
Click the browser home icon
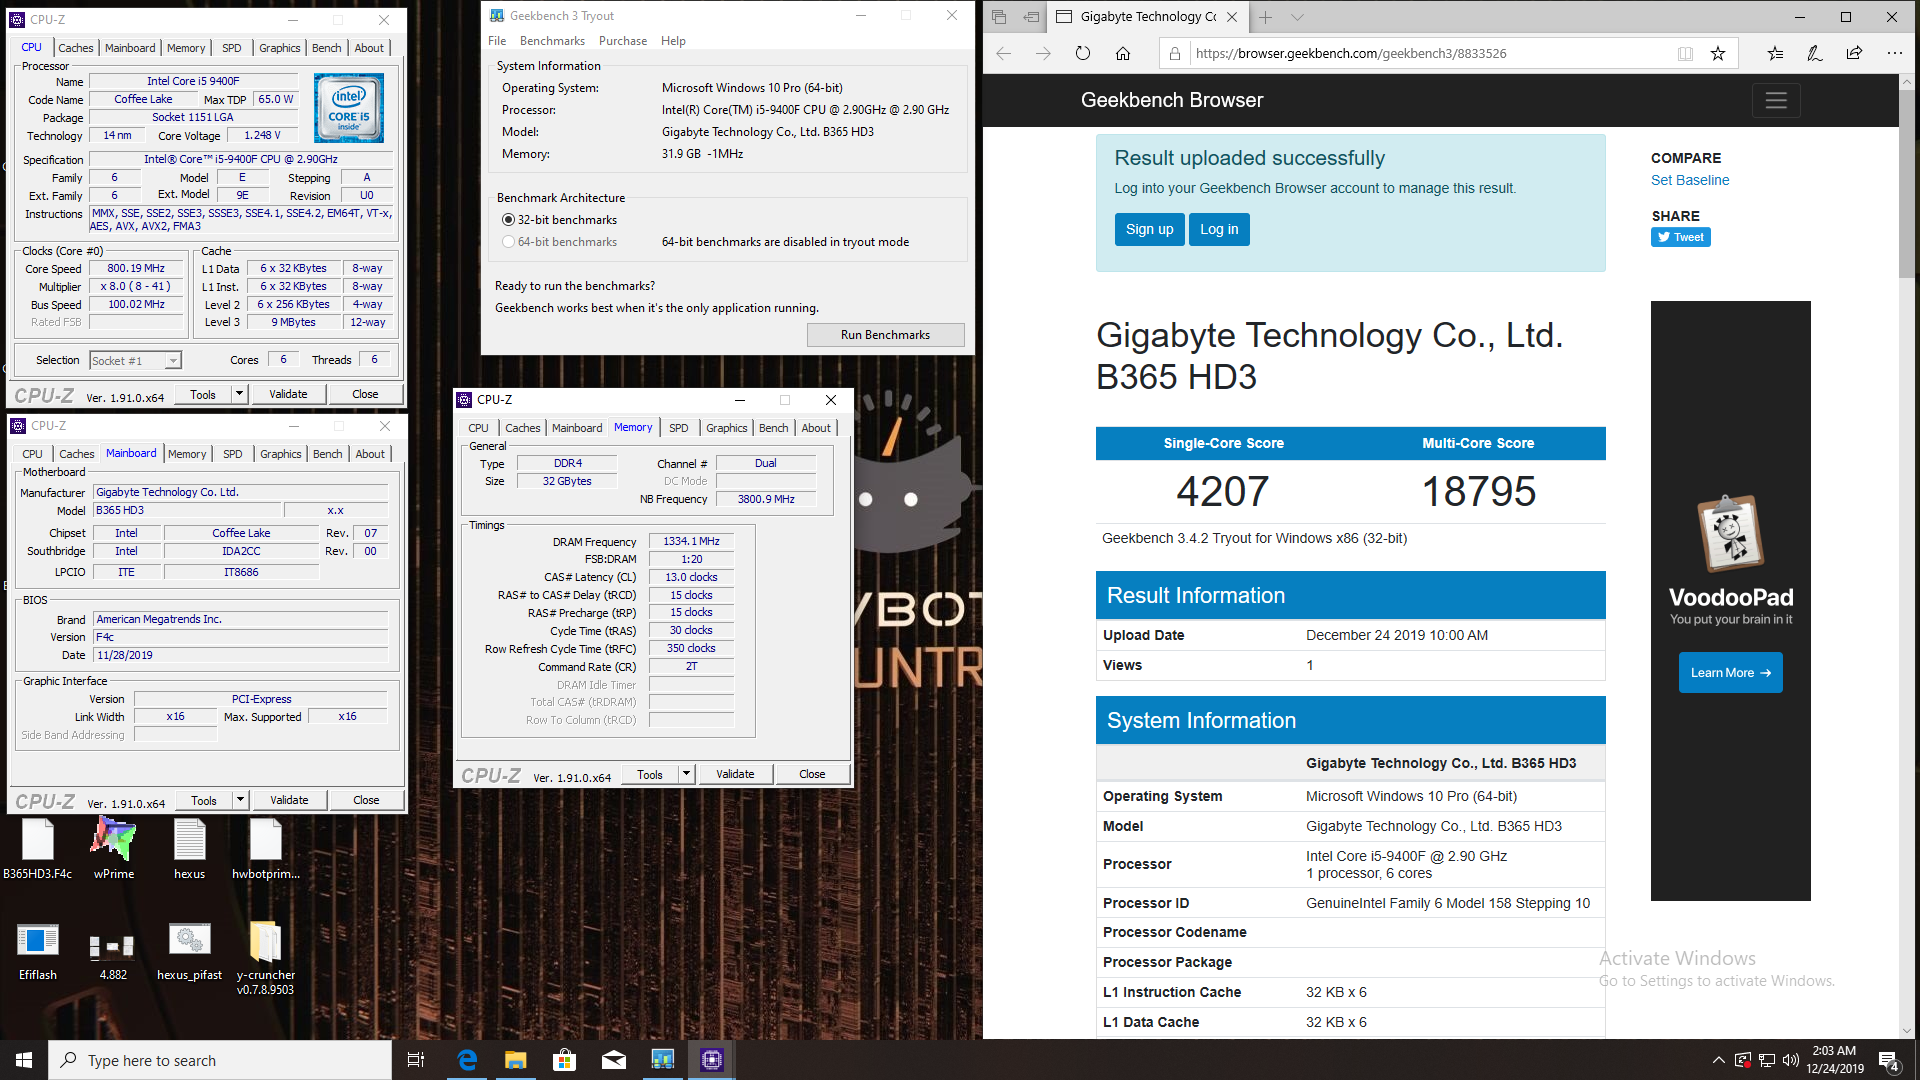[x=1123, y=54]
